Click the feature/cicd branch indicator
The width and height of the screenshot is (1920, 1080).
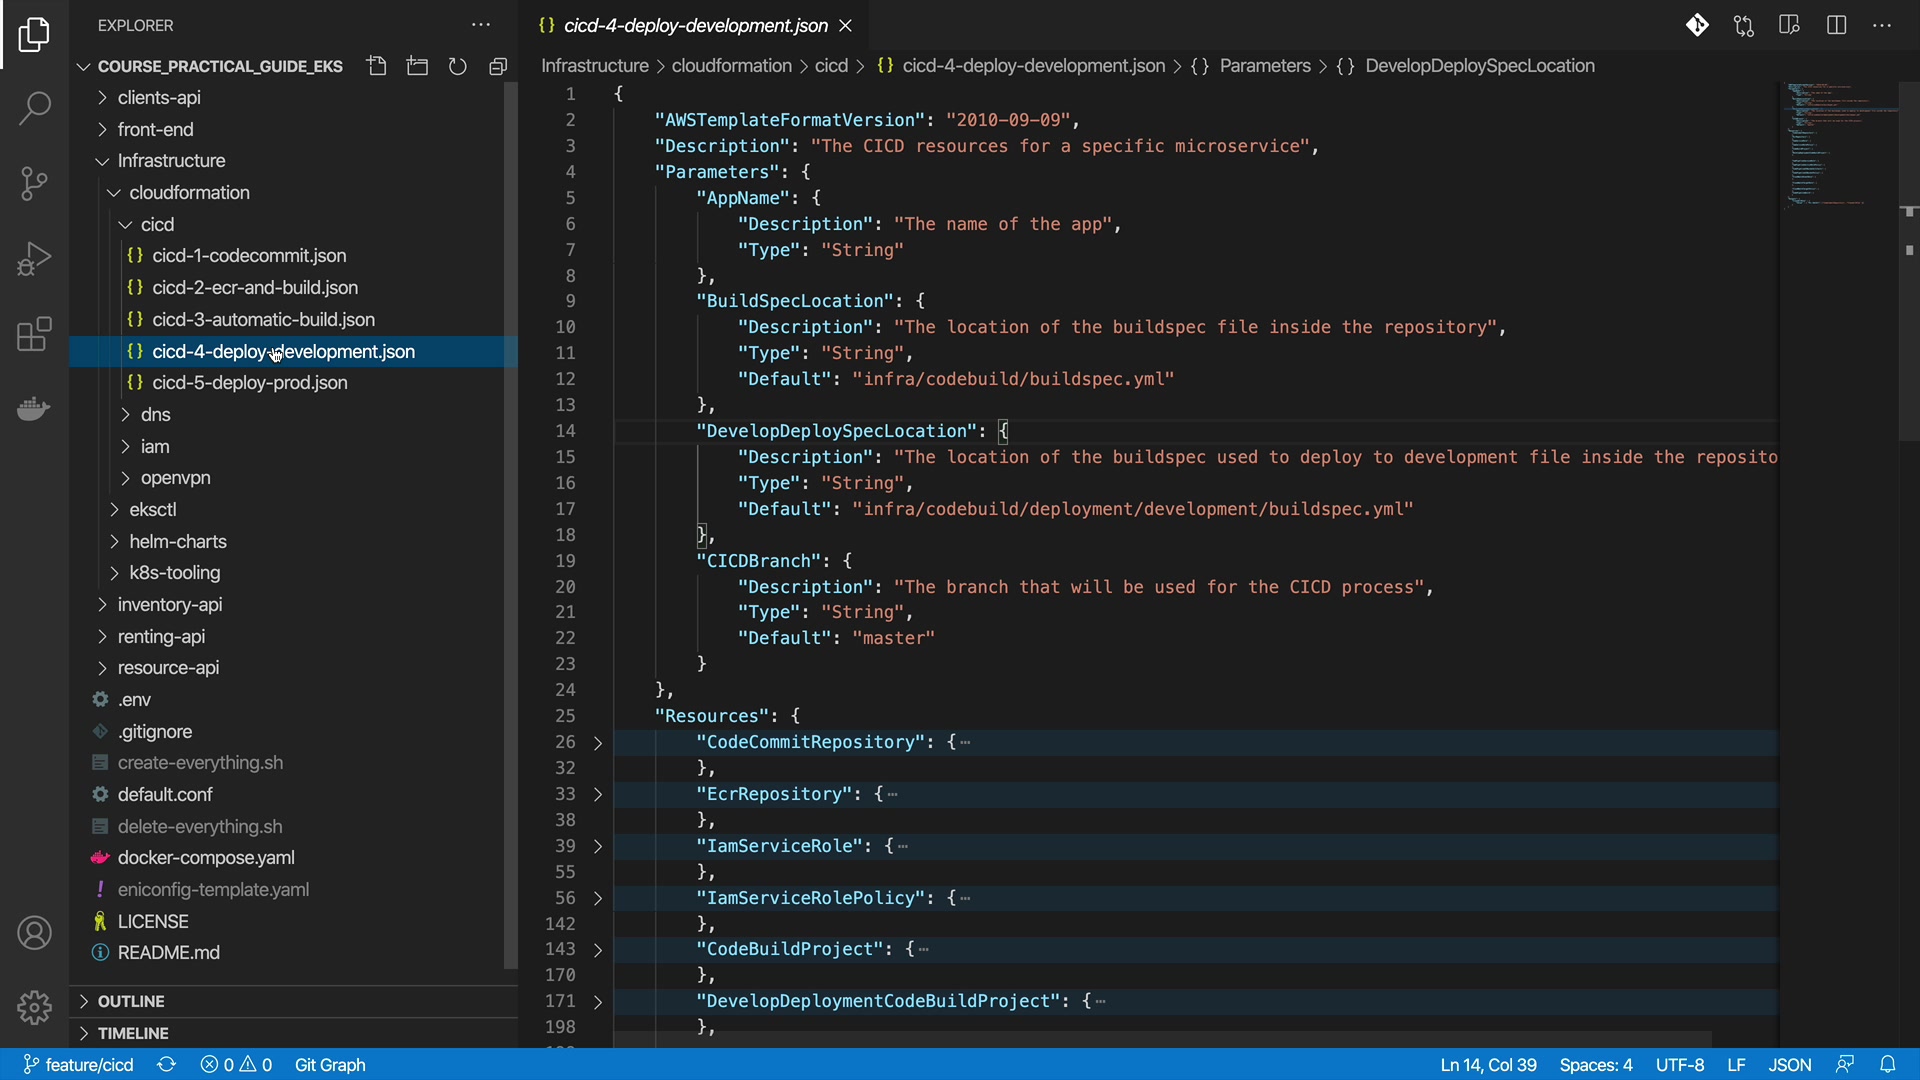(79, 1064)
